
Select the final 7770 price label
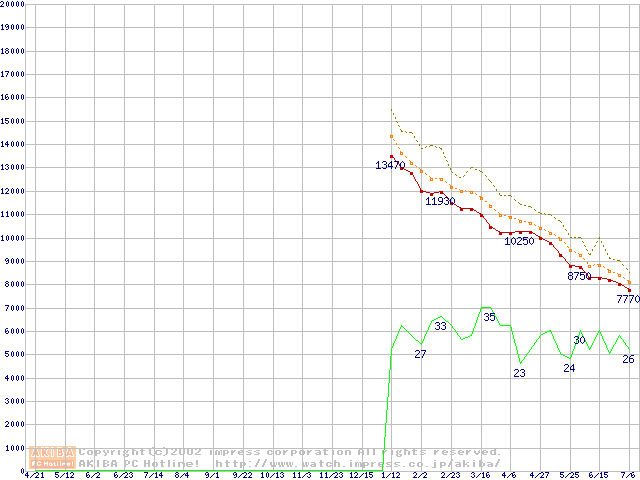627,299
